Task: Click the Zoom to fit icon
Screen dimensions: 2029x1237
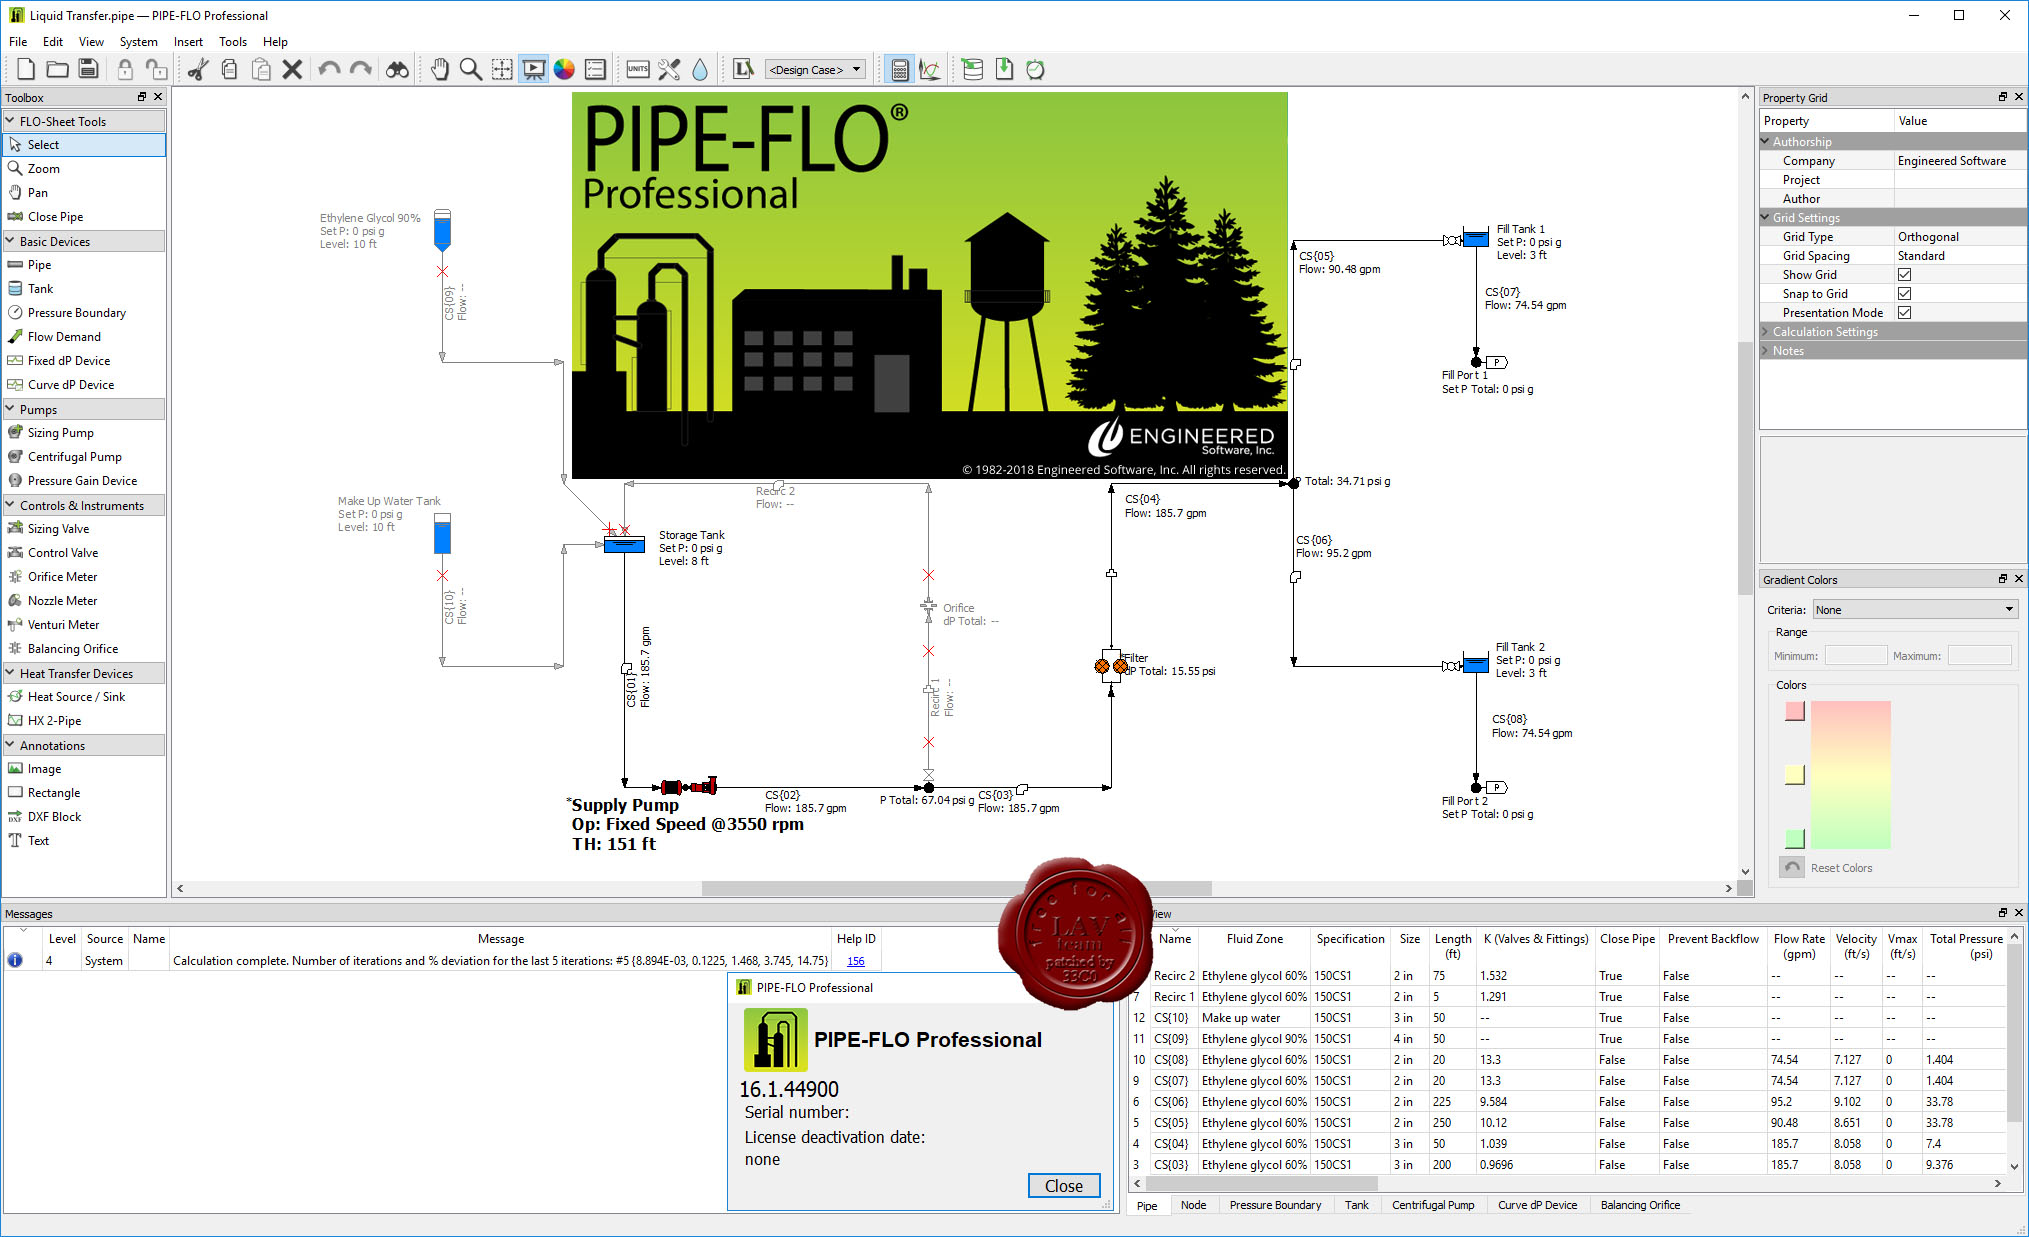Action: point(502,69)
